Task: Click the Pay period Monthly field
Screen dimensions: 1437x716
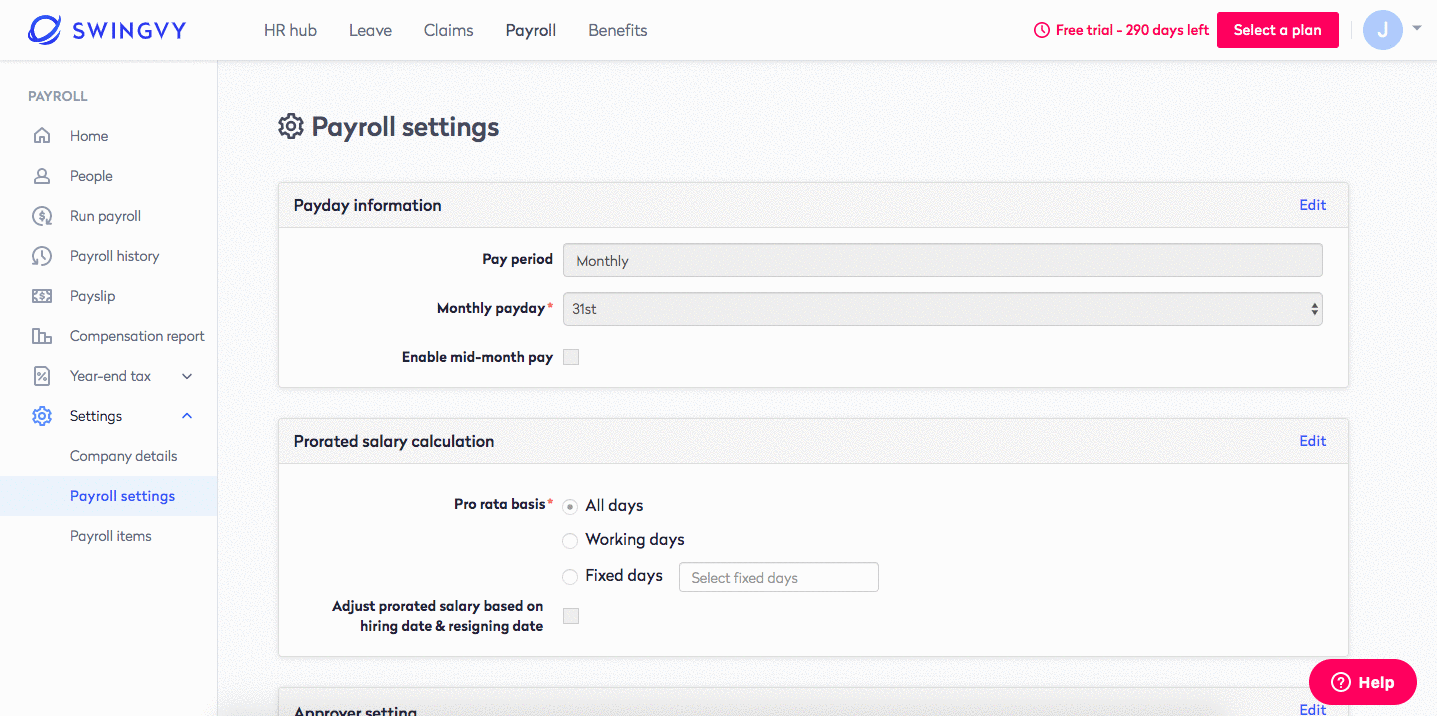Action: 943,260
